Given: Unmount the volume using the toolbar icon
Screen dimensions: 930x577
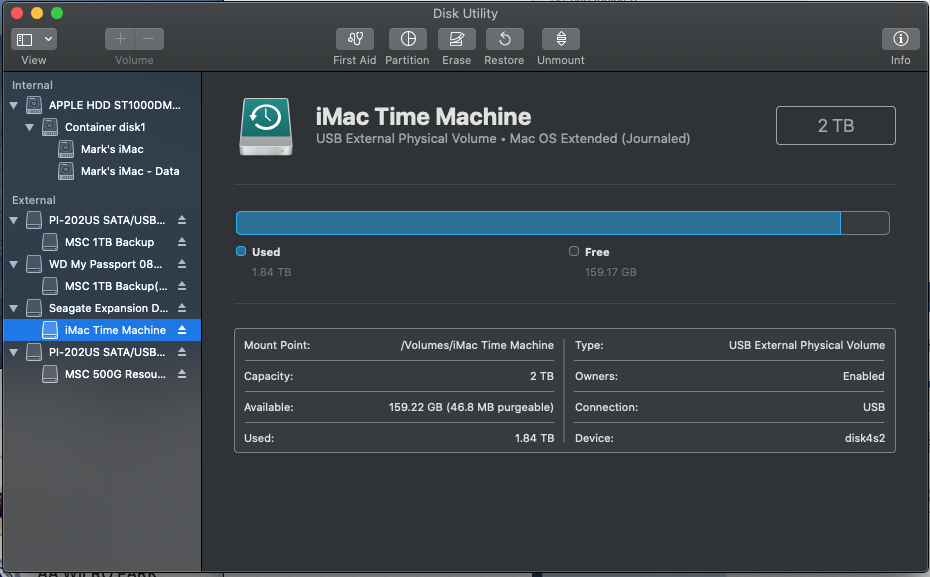Looking at the screenshot, I should pos(561,40).
